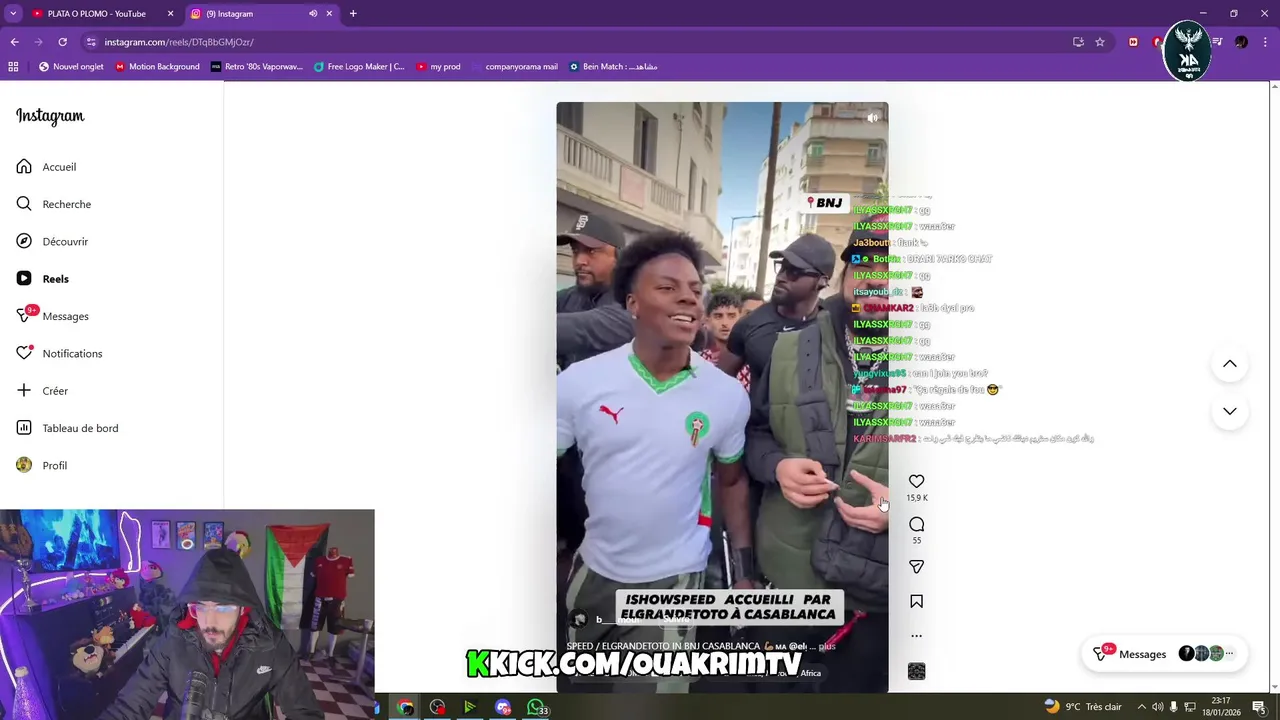The image size is (1280, 720).
Task: Open the red fast-forward extension icon
Action: point(1133,42)
